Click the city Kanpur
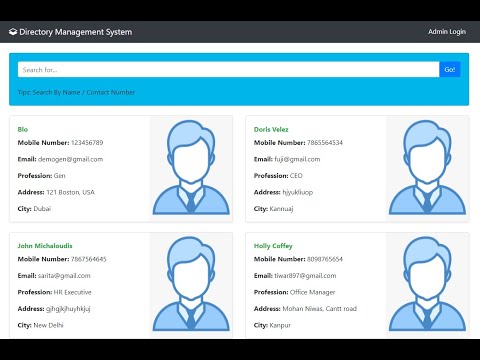 click(x=280, y=325)
